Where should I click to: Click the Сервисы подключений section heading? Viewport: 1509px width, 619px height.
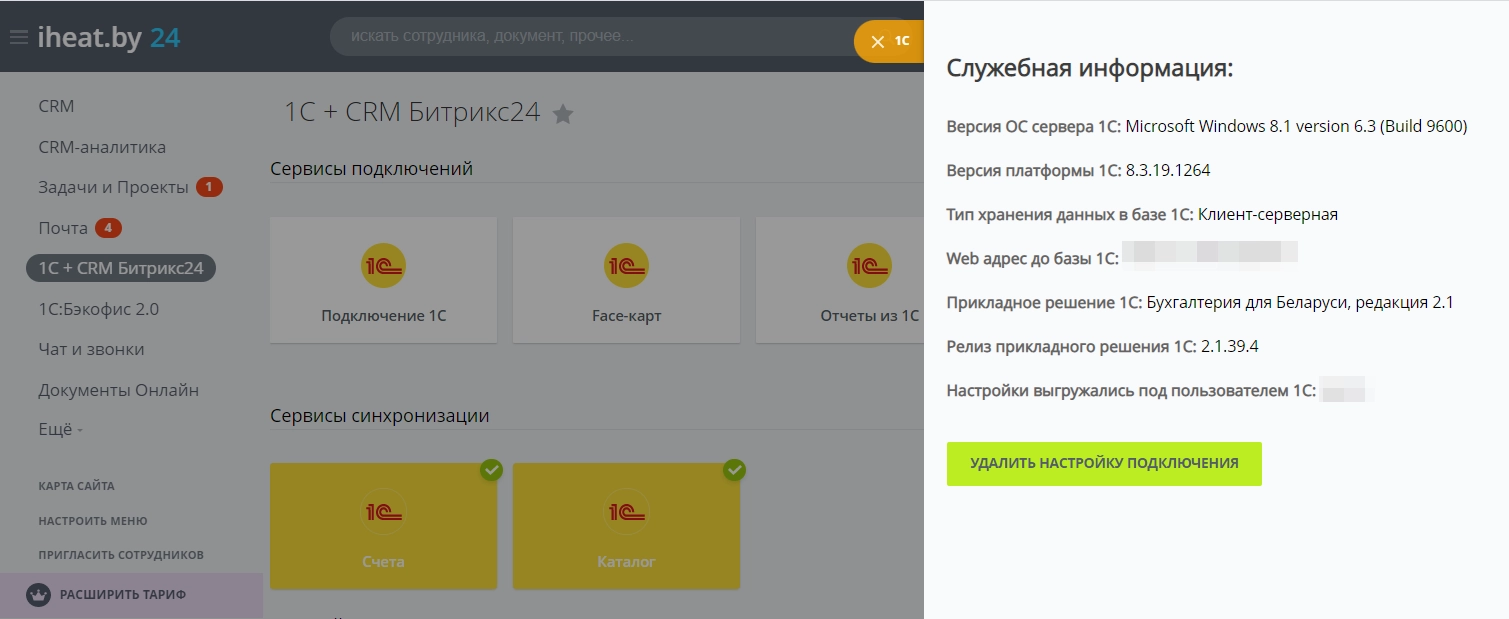click(x=371, y=168)
